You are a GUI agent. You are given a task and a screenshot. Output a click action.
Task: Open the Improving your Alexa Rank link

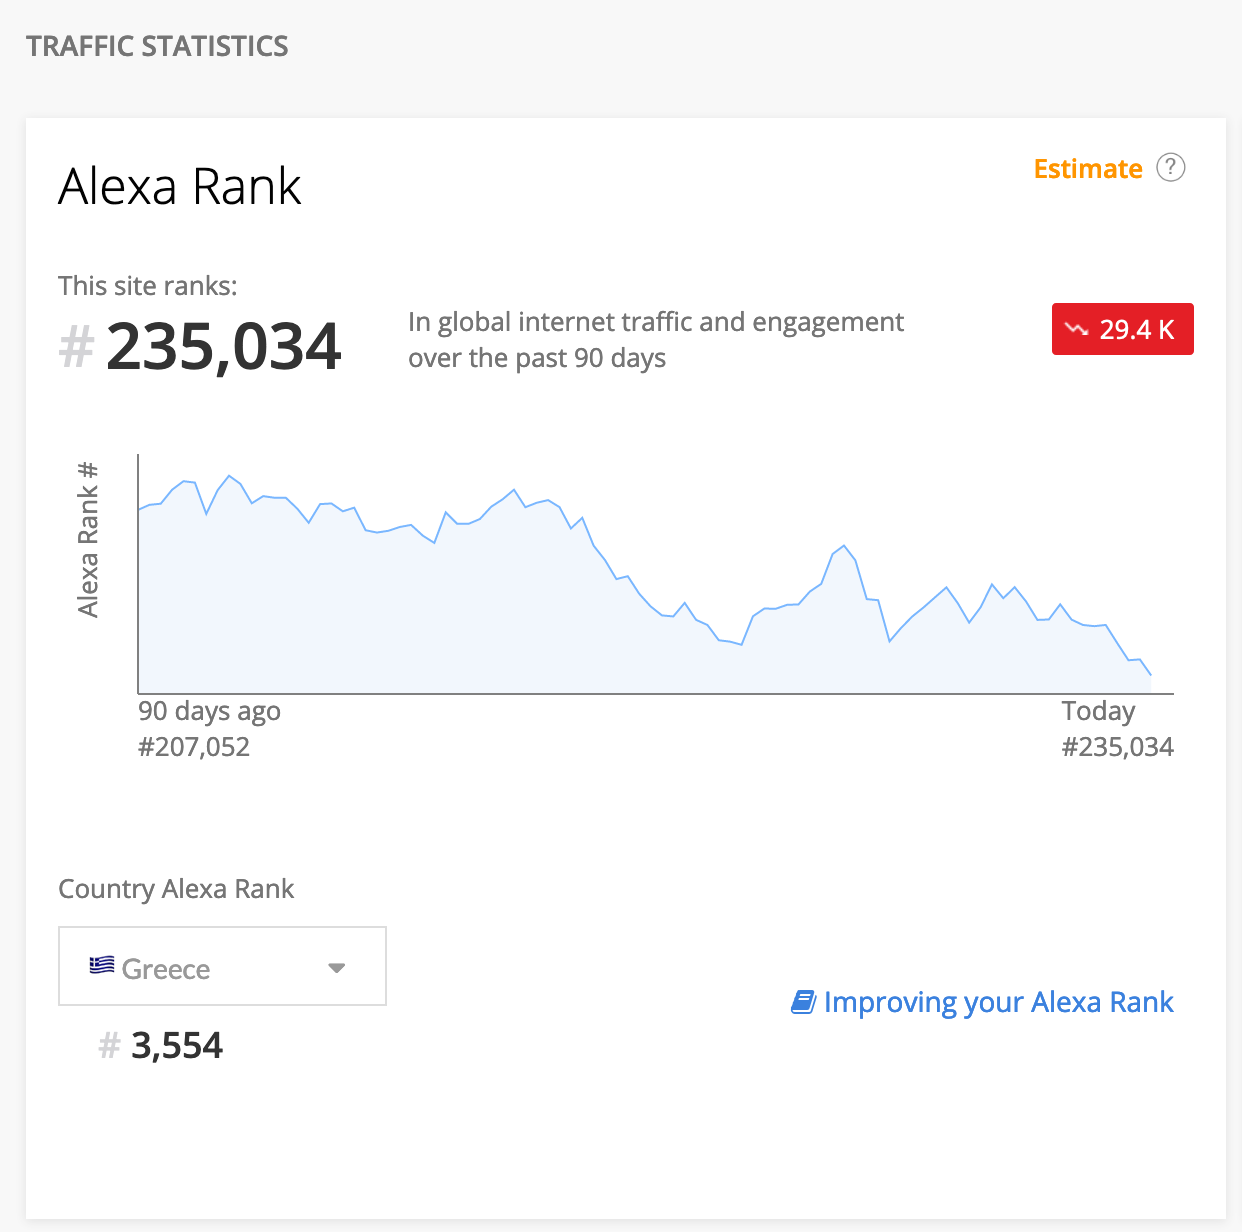[998, 1002]
